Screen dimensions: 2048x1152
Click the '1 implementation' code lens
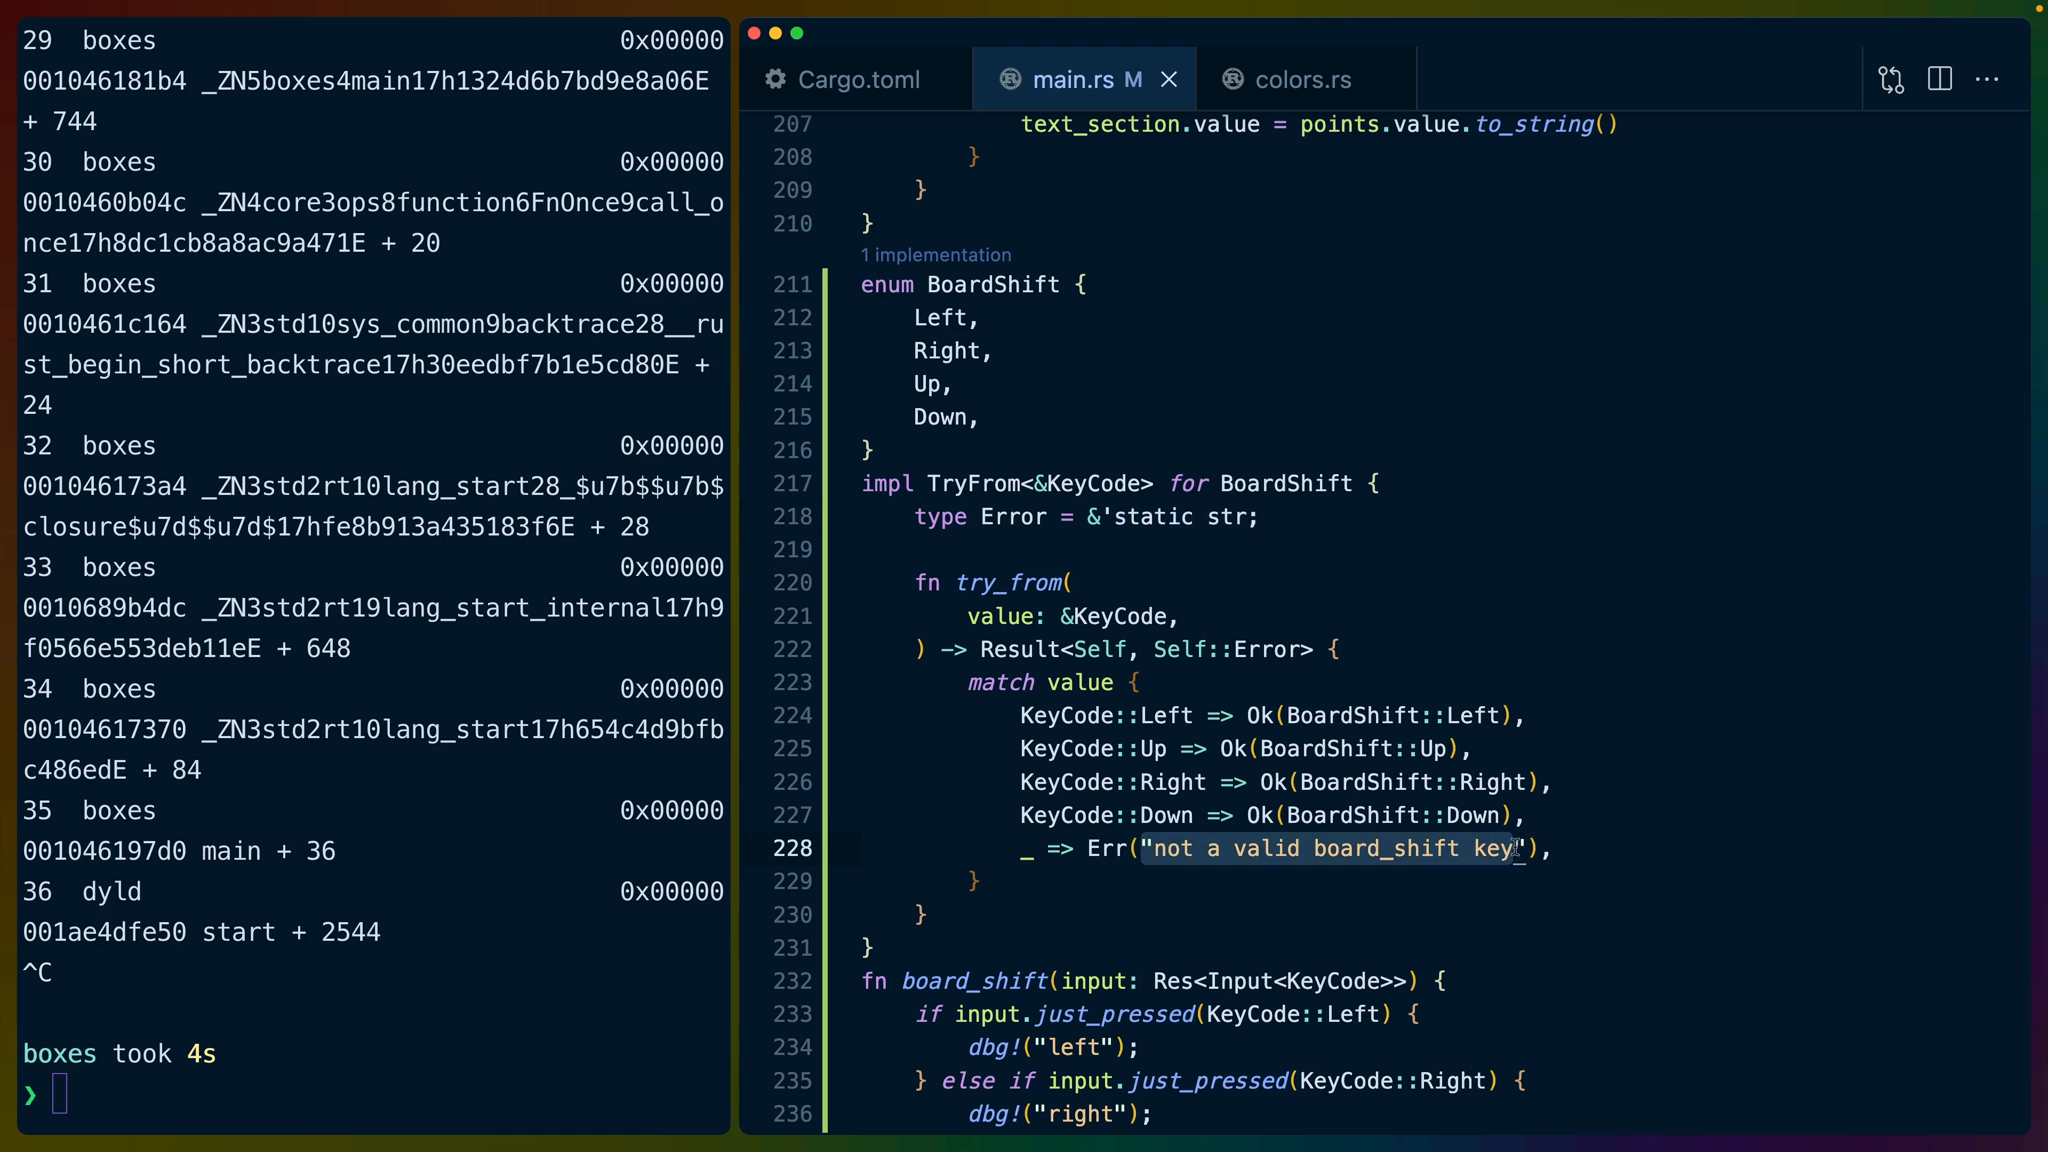pyautogui.click(x=936, y=255)
